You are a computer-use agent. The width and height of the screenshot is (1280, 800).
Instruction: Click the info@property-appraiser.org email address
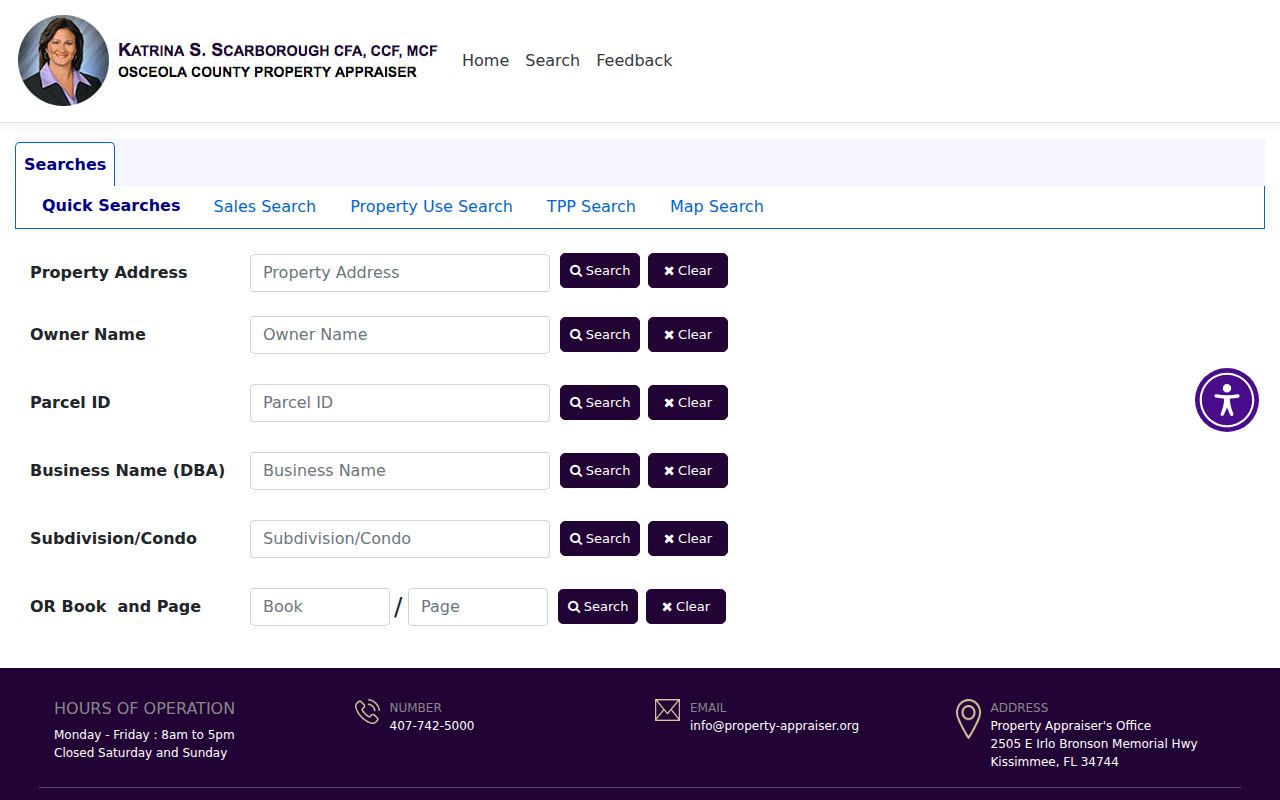click(774, 726)
